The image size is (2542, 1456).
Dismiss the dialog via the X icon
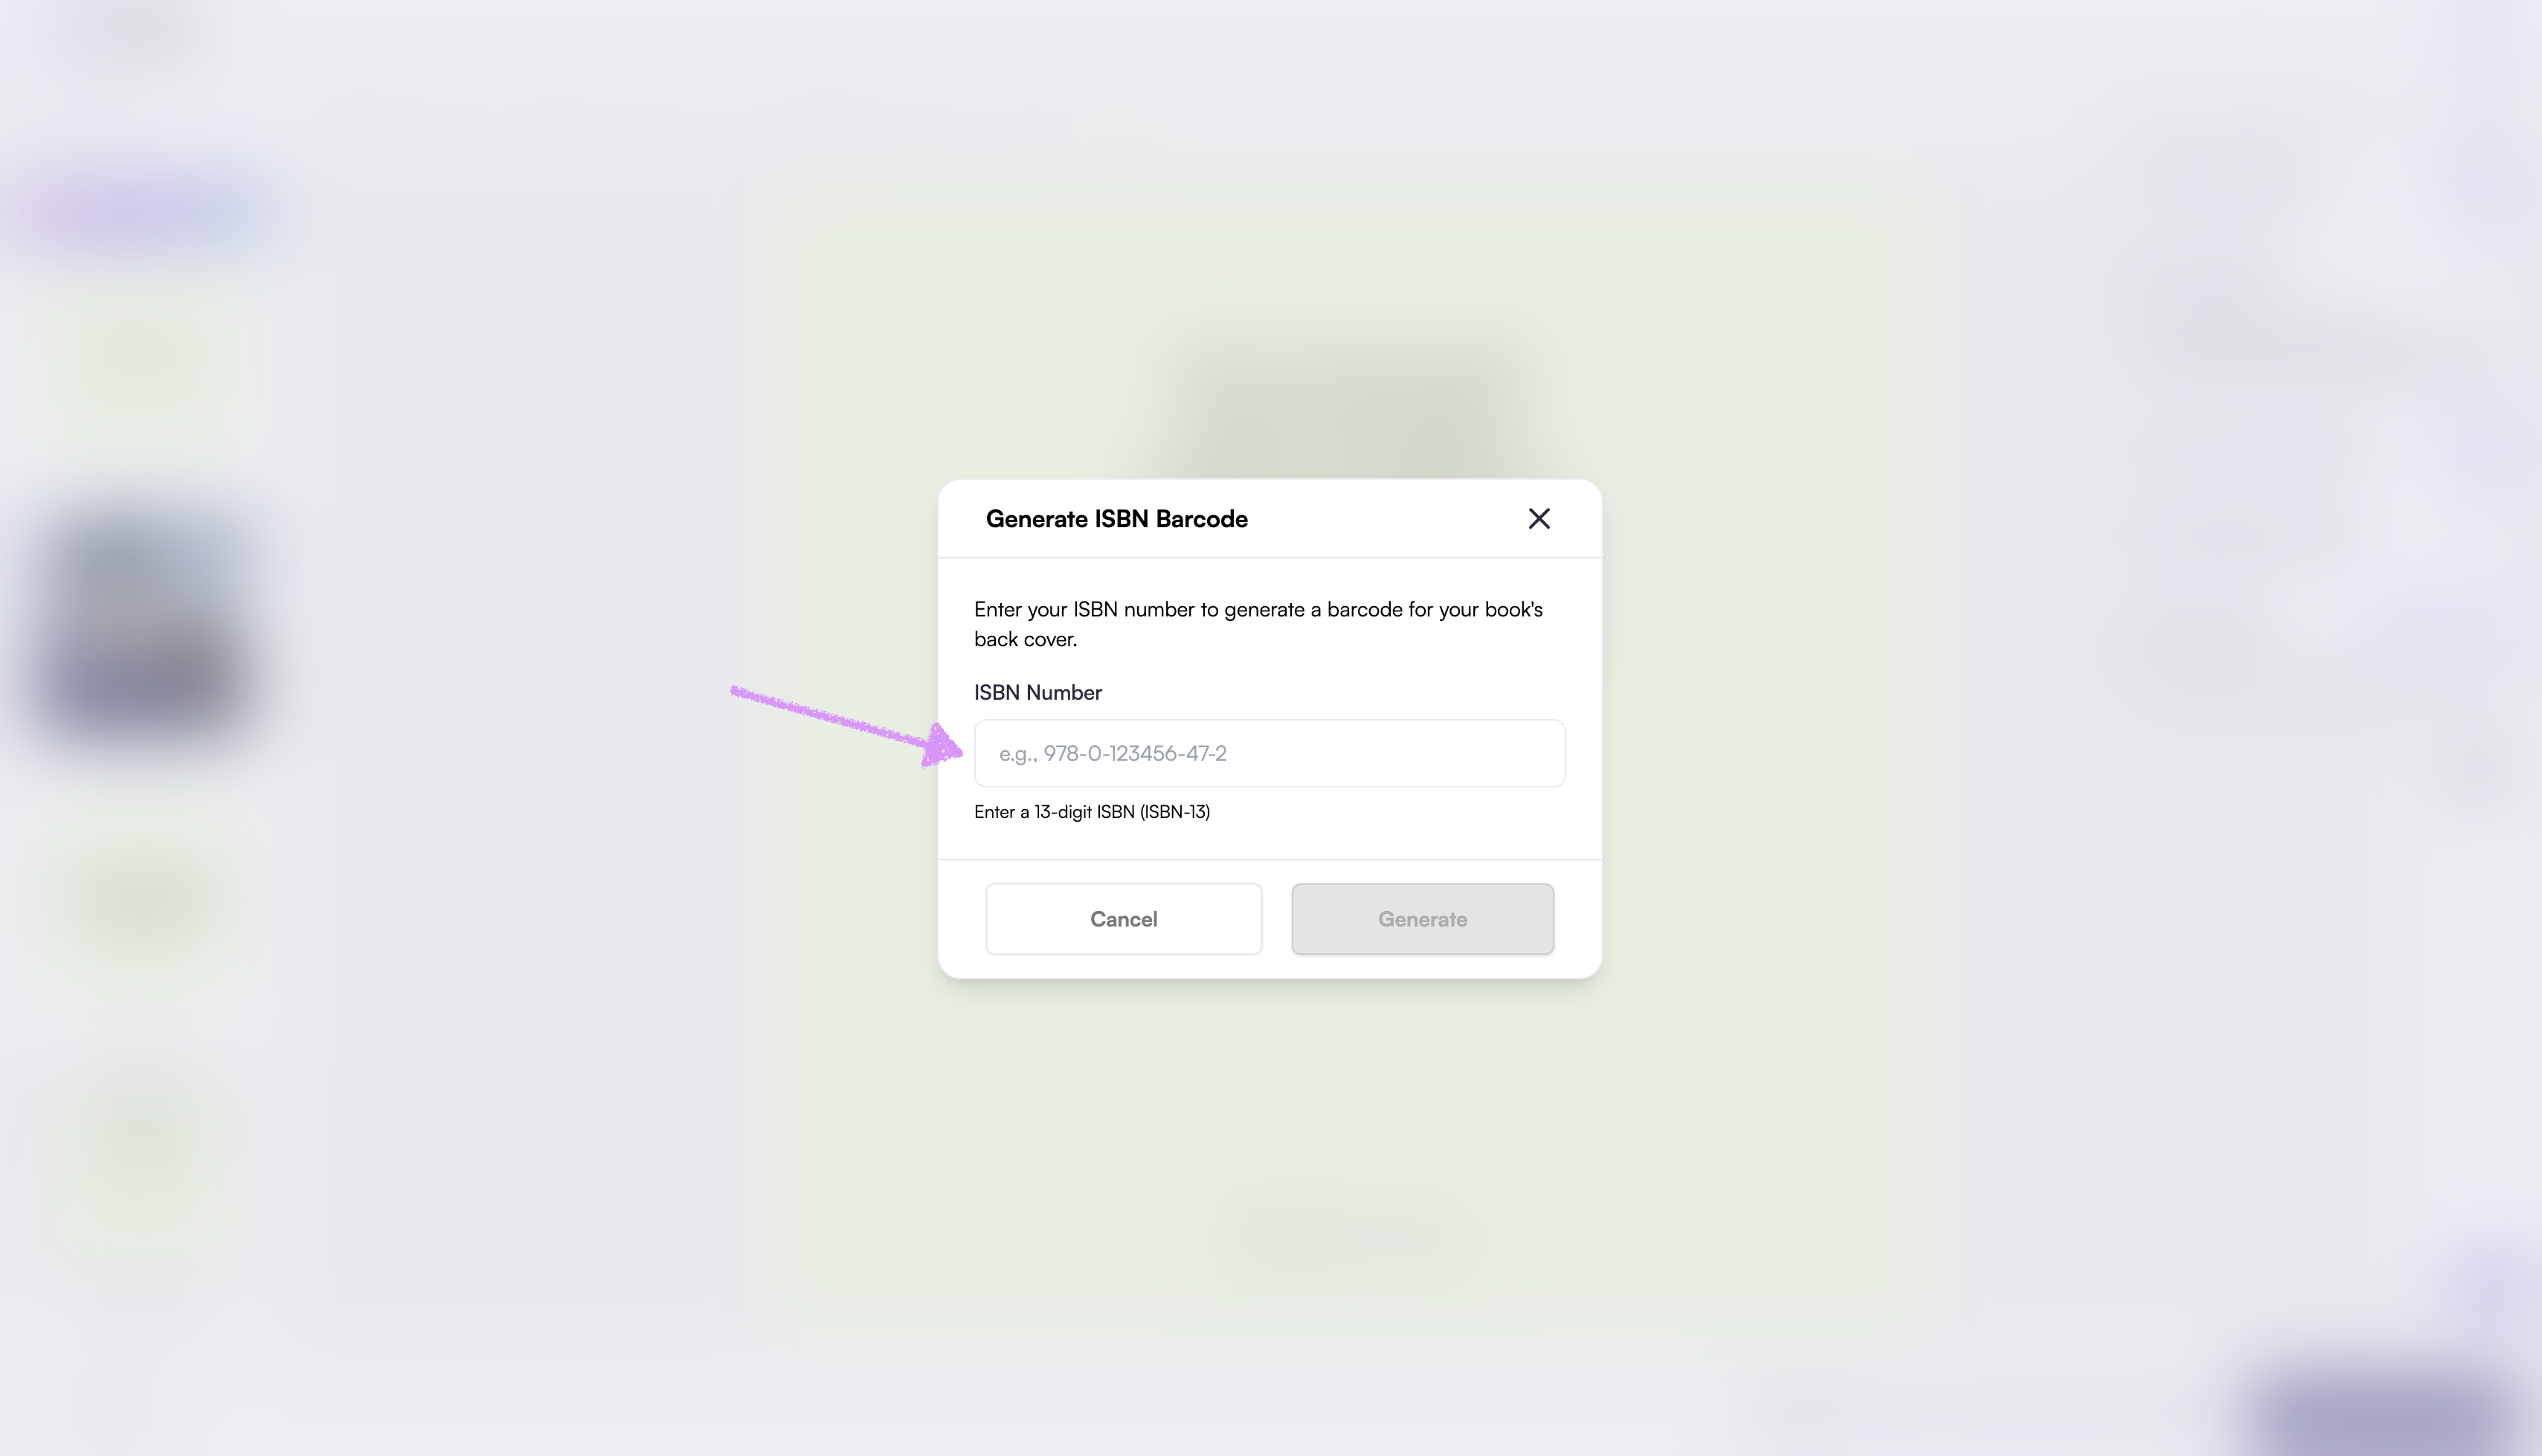pos(1538,518)
